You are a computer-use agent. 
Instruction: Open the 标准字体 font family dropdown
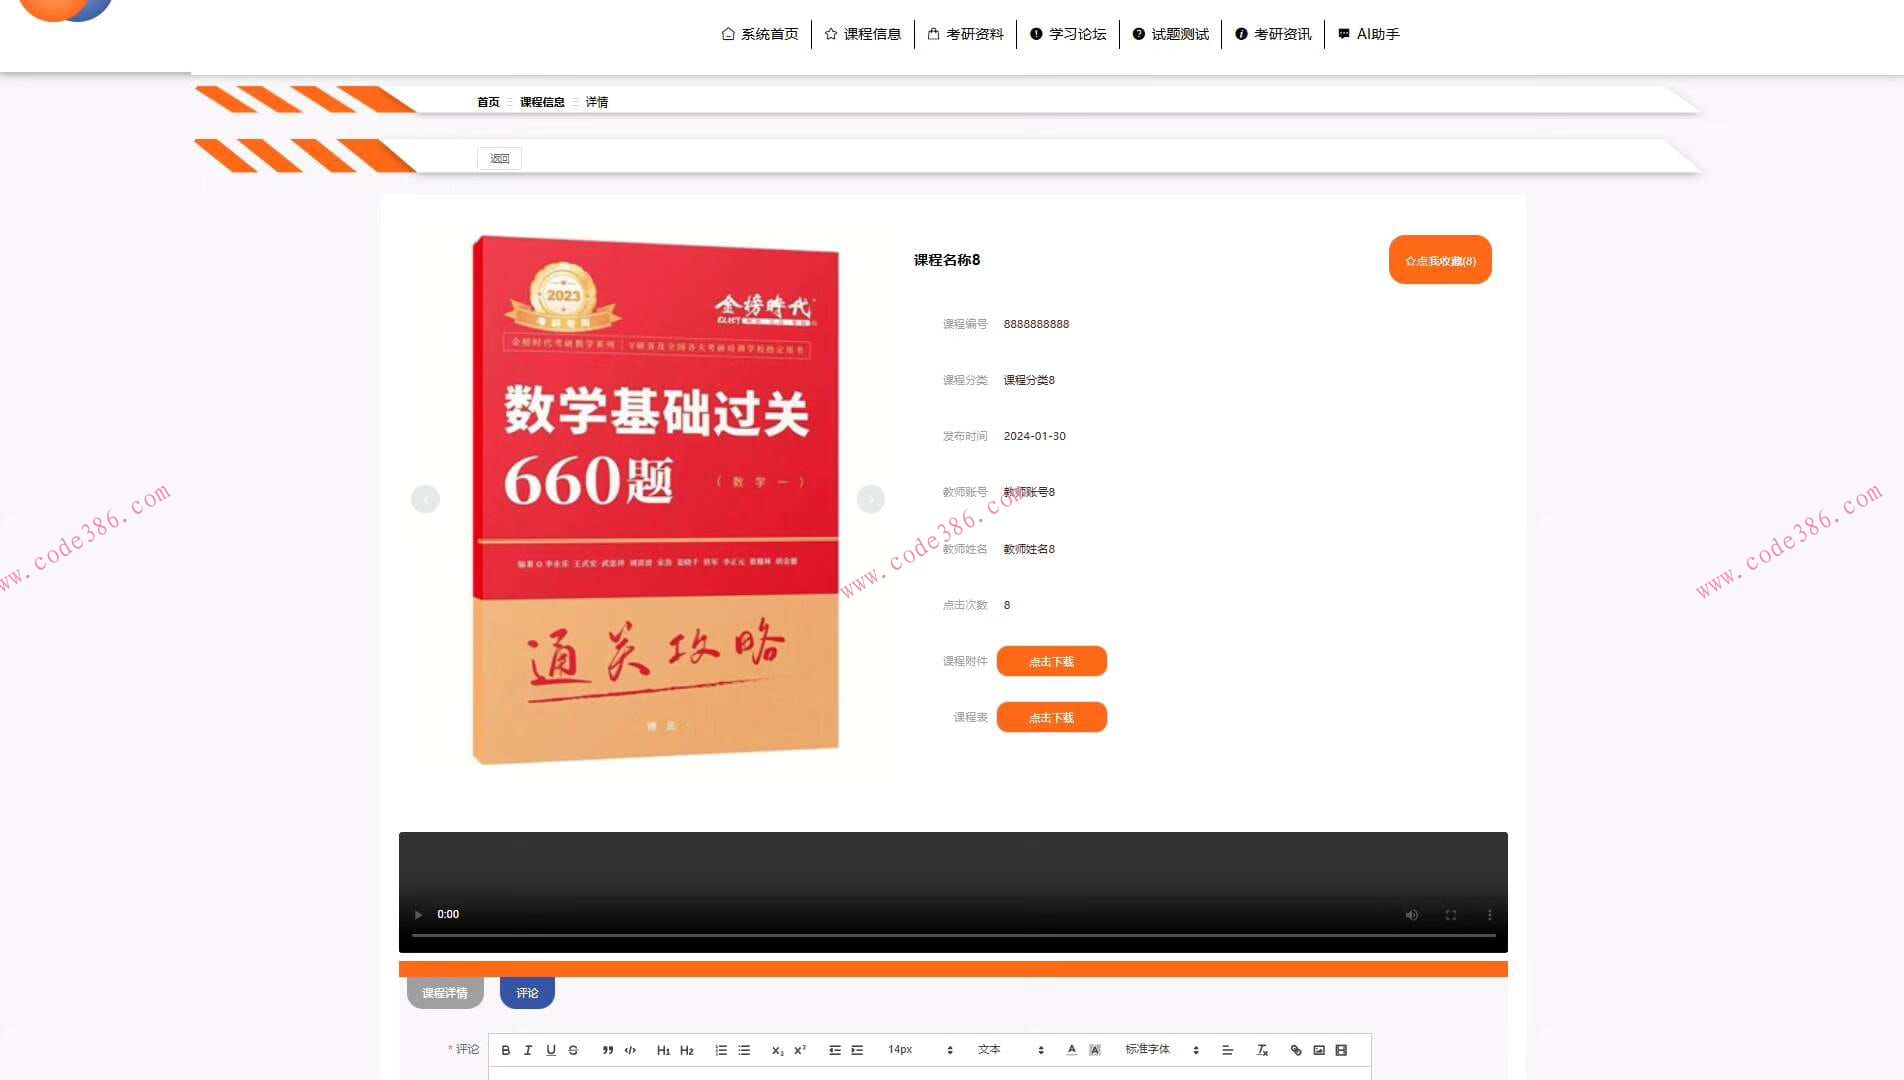pyautogui.click(x=1148, y=1049)
